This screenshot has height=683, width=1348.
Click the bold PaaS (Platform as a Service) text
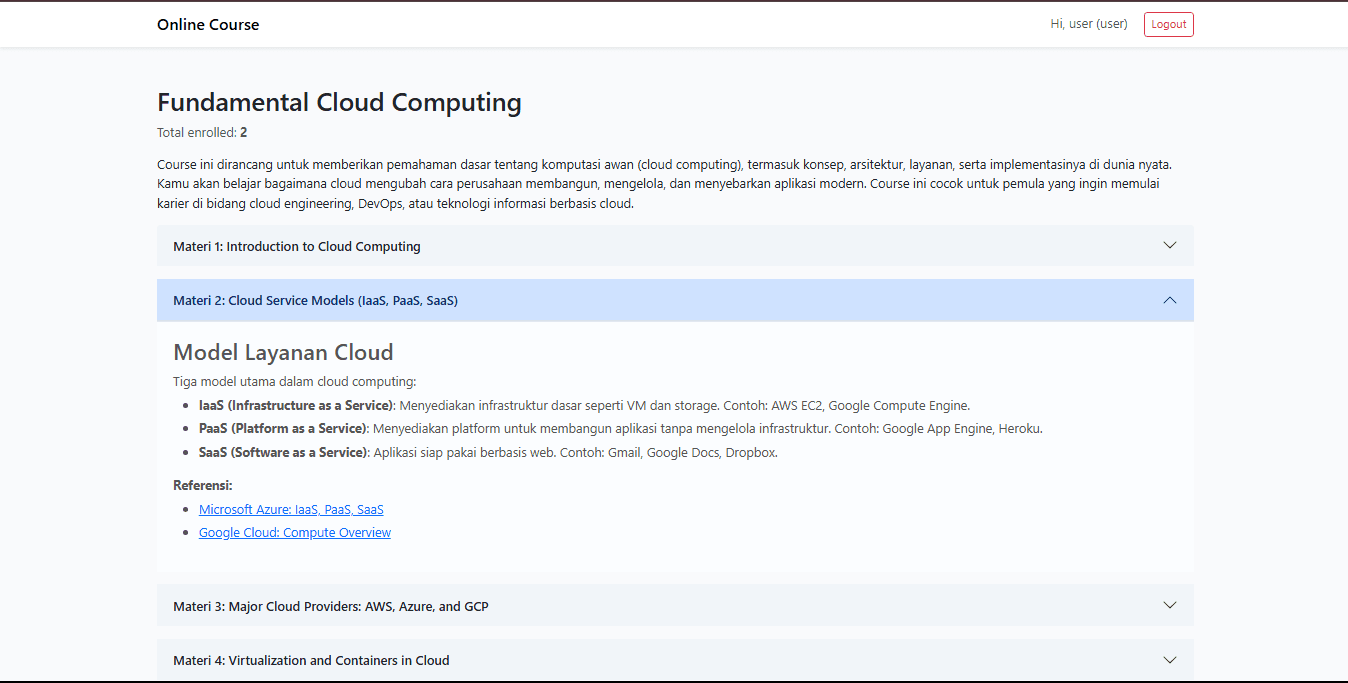[x=283, y=429]
